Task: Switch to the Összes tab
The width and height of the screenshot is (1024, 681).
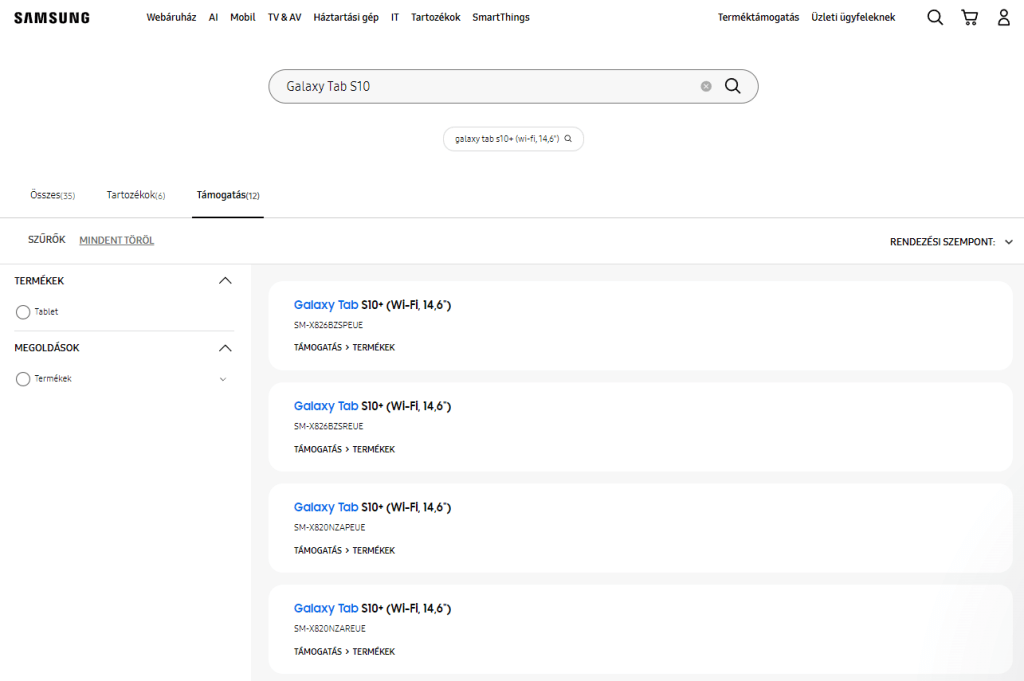Action: tap(52, 195)
